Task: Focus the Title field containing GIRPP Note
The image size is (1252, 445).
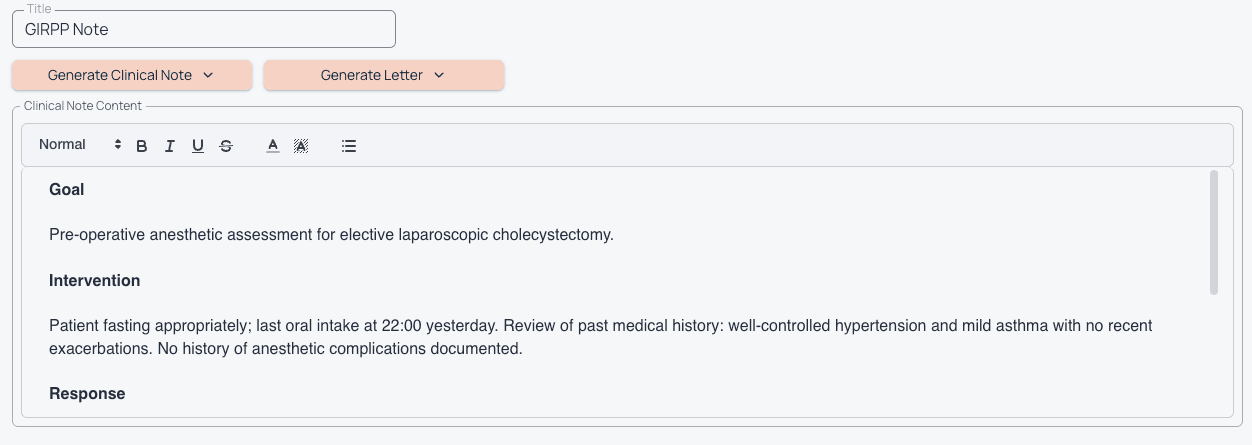Action: (203, 29)
